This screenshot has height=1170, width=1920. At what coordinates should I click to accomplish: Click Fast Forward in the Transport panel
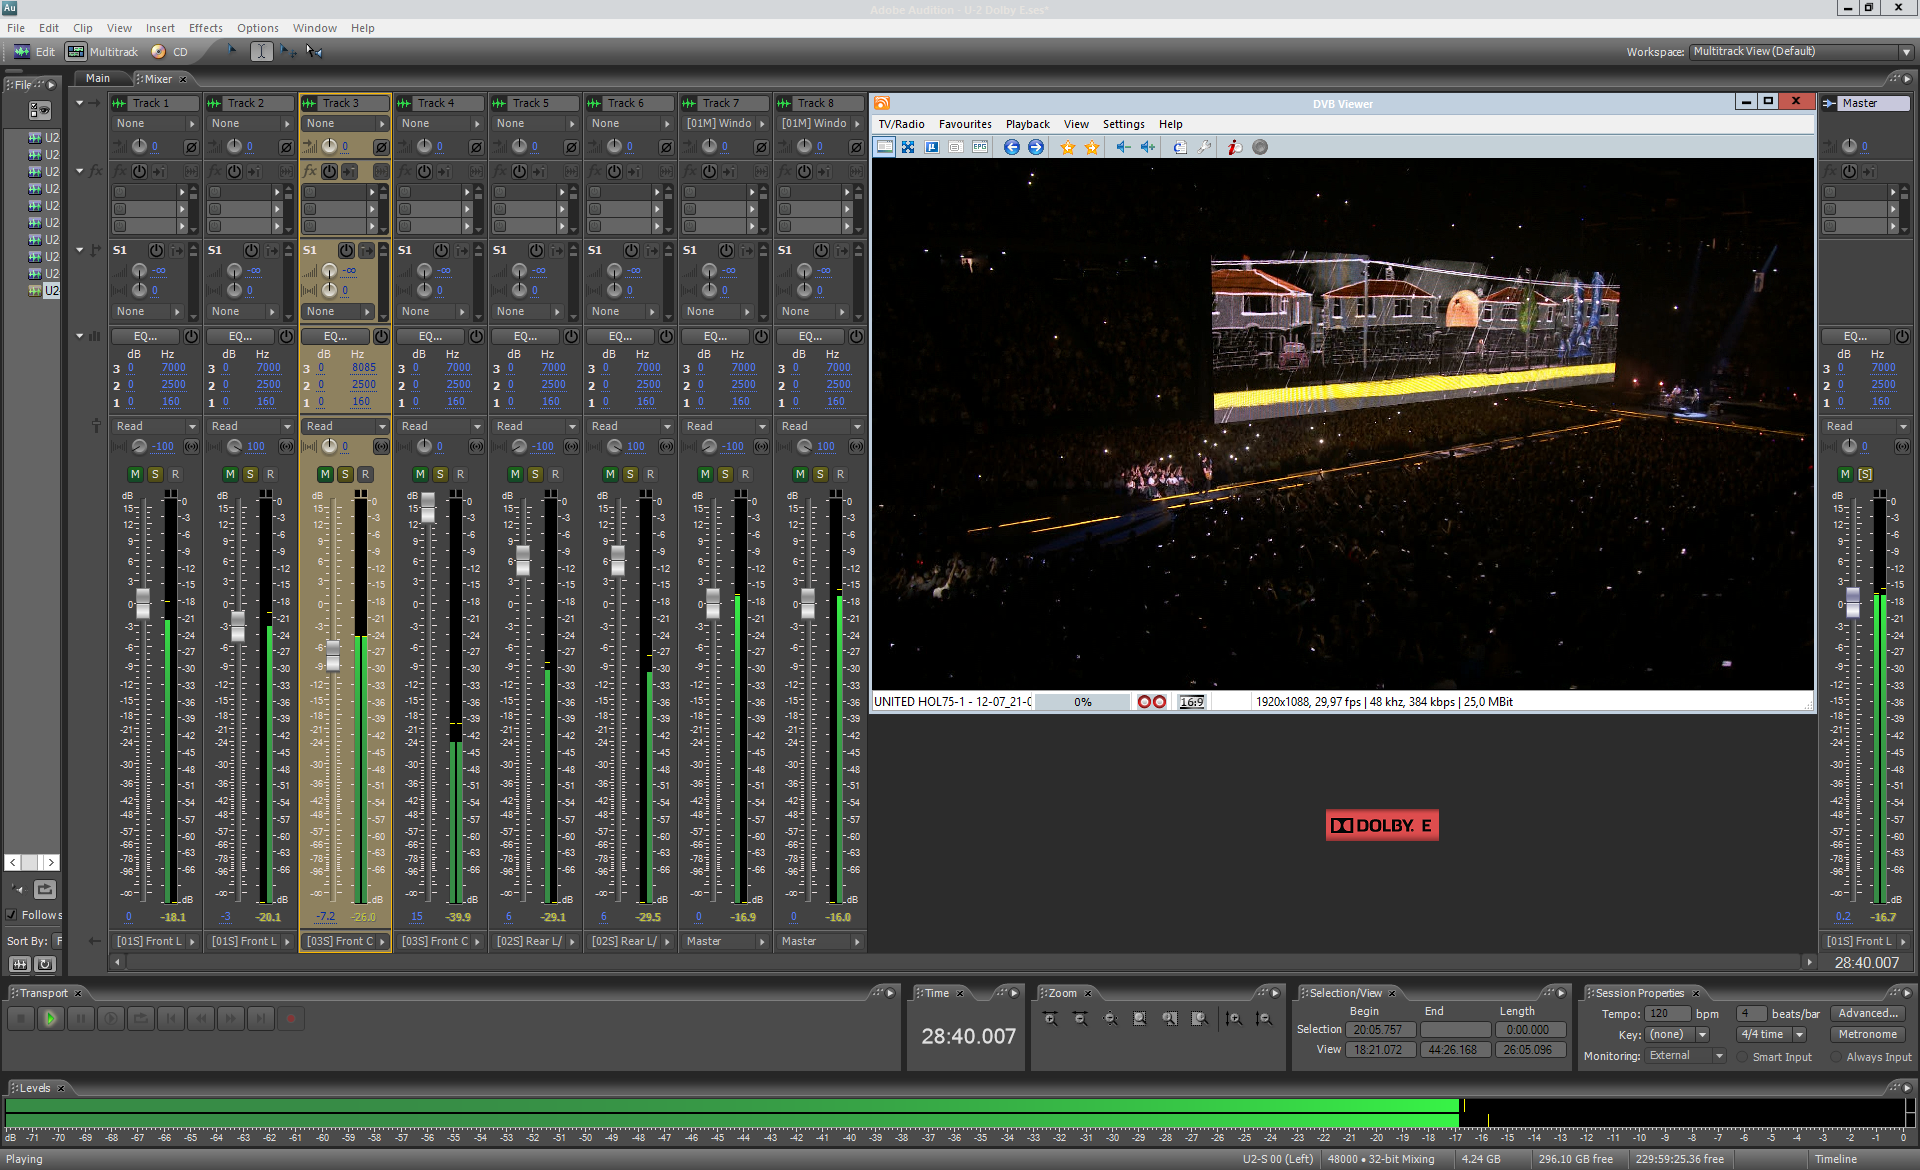[x=231, y=1019]
